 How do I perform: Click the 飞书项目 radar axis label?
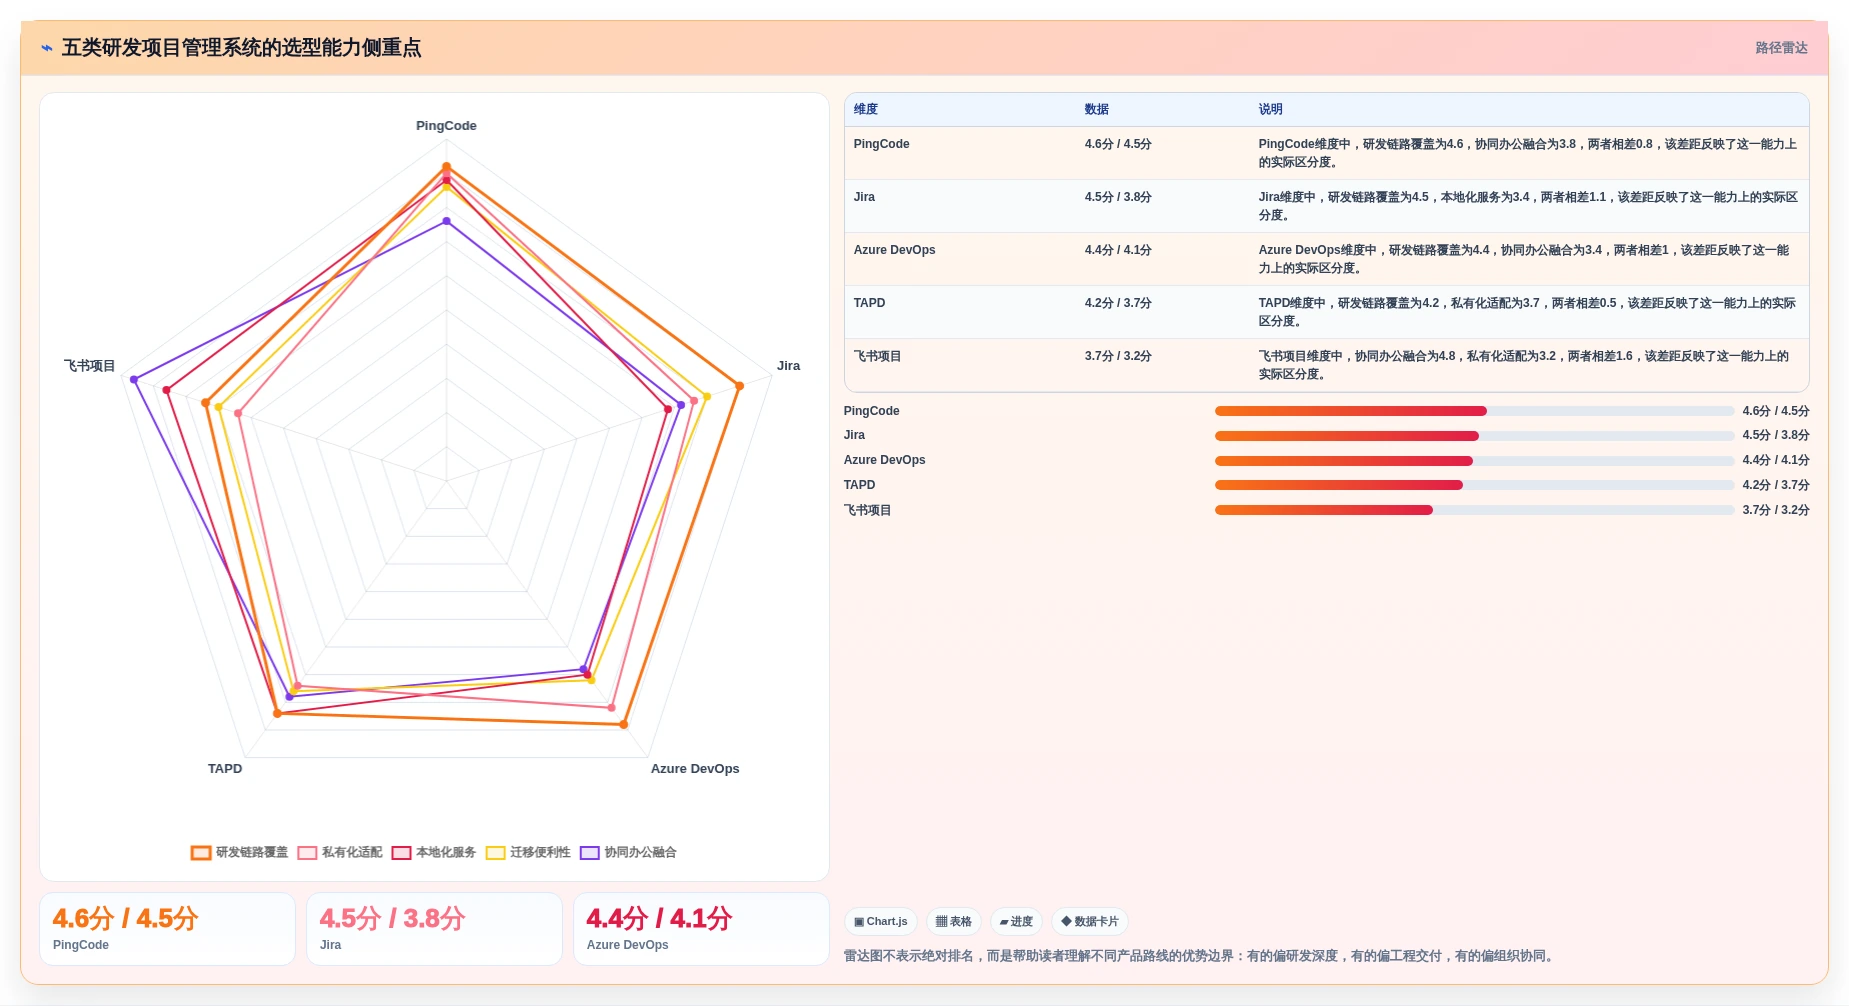(x=90, y=366)
